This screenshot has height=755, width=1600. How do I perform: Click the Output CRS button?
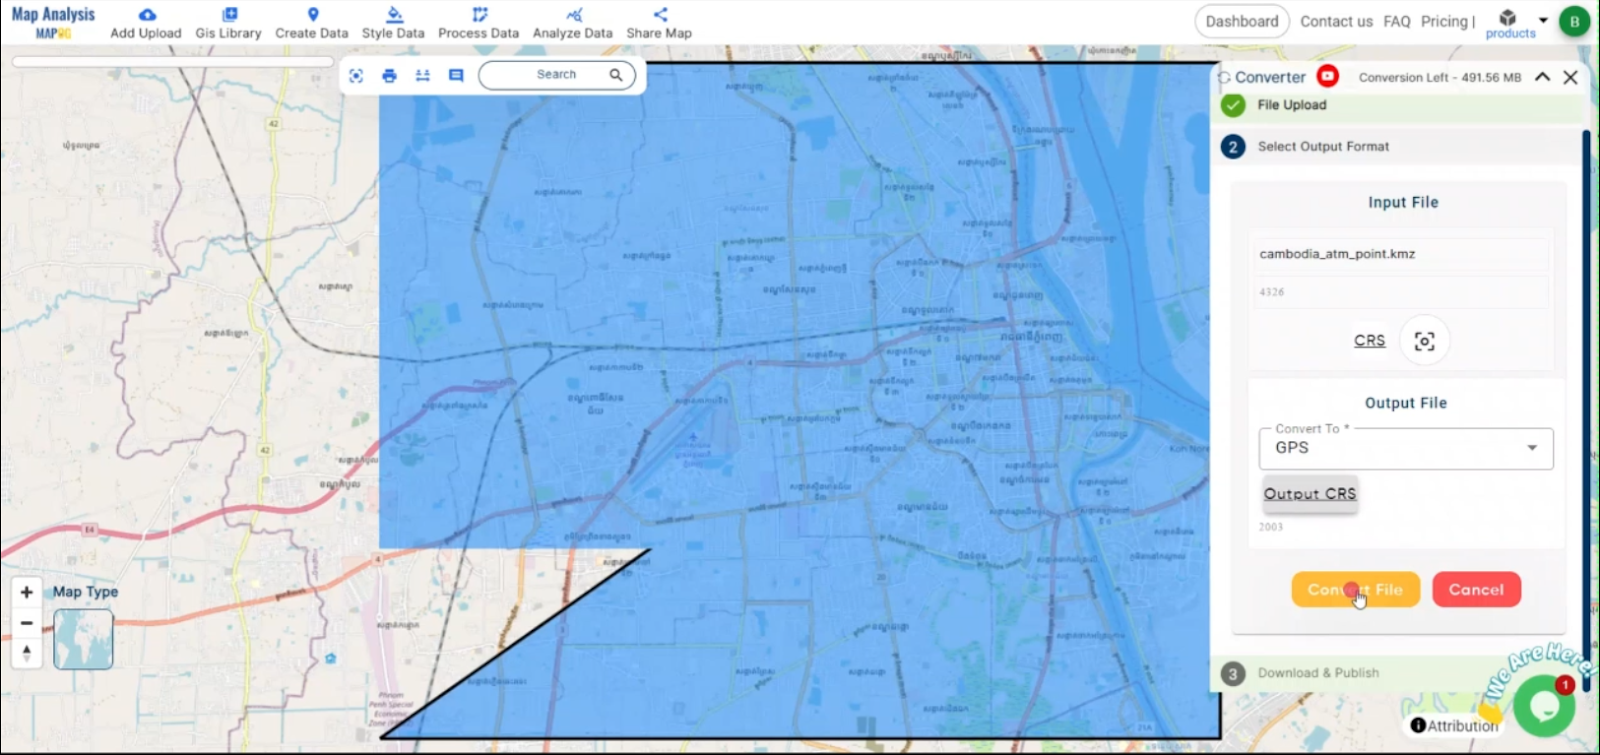(1310, 494)
